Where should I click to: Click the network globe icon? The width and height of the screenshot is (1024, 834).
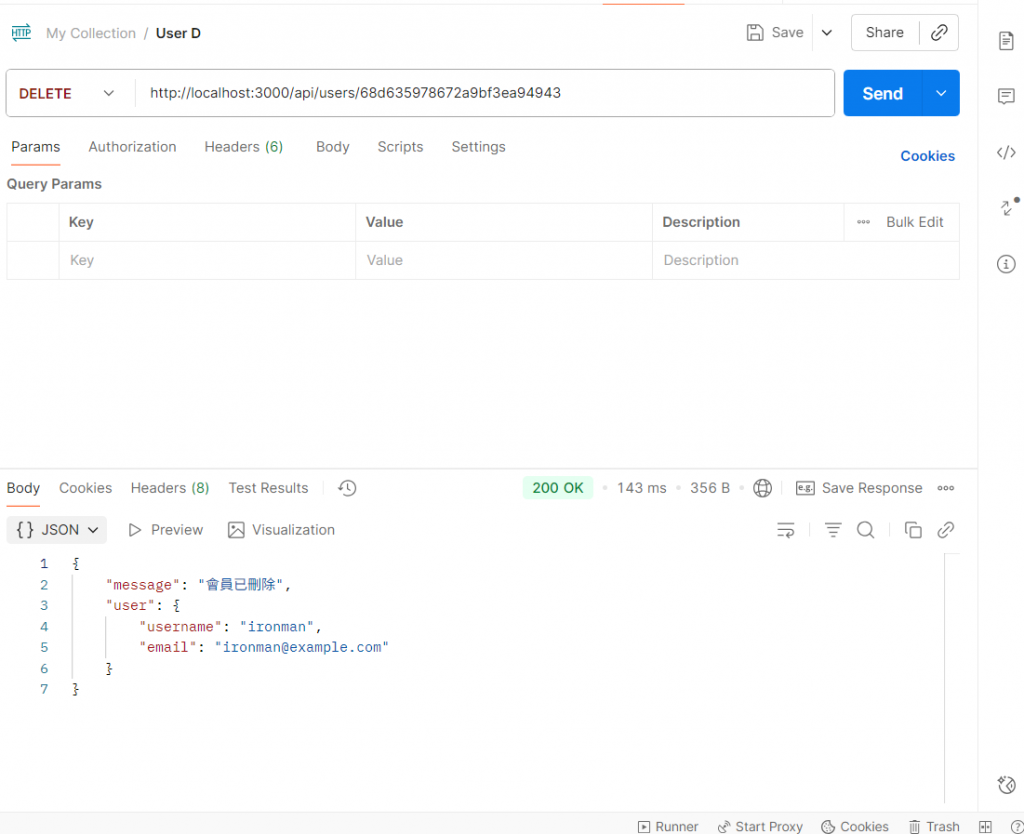[x=762, y=488]
